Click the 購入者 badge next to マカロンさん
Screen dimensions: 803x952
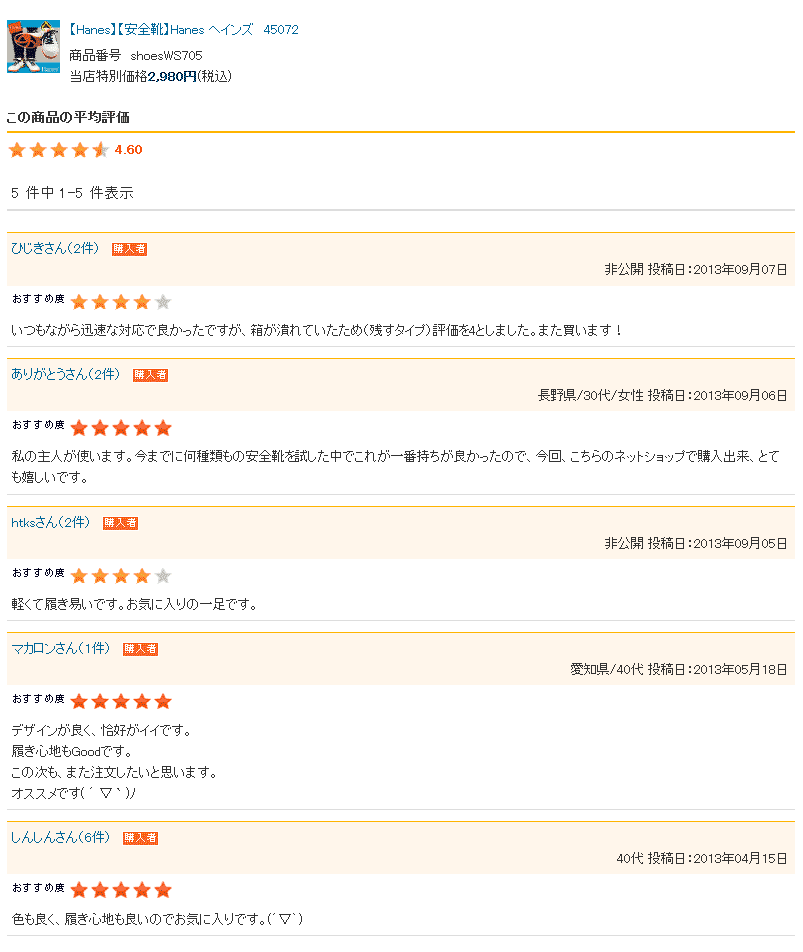[x=140, y=649]
